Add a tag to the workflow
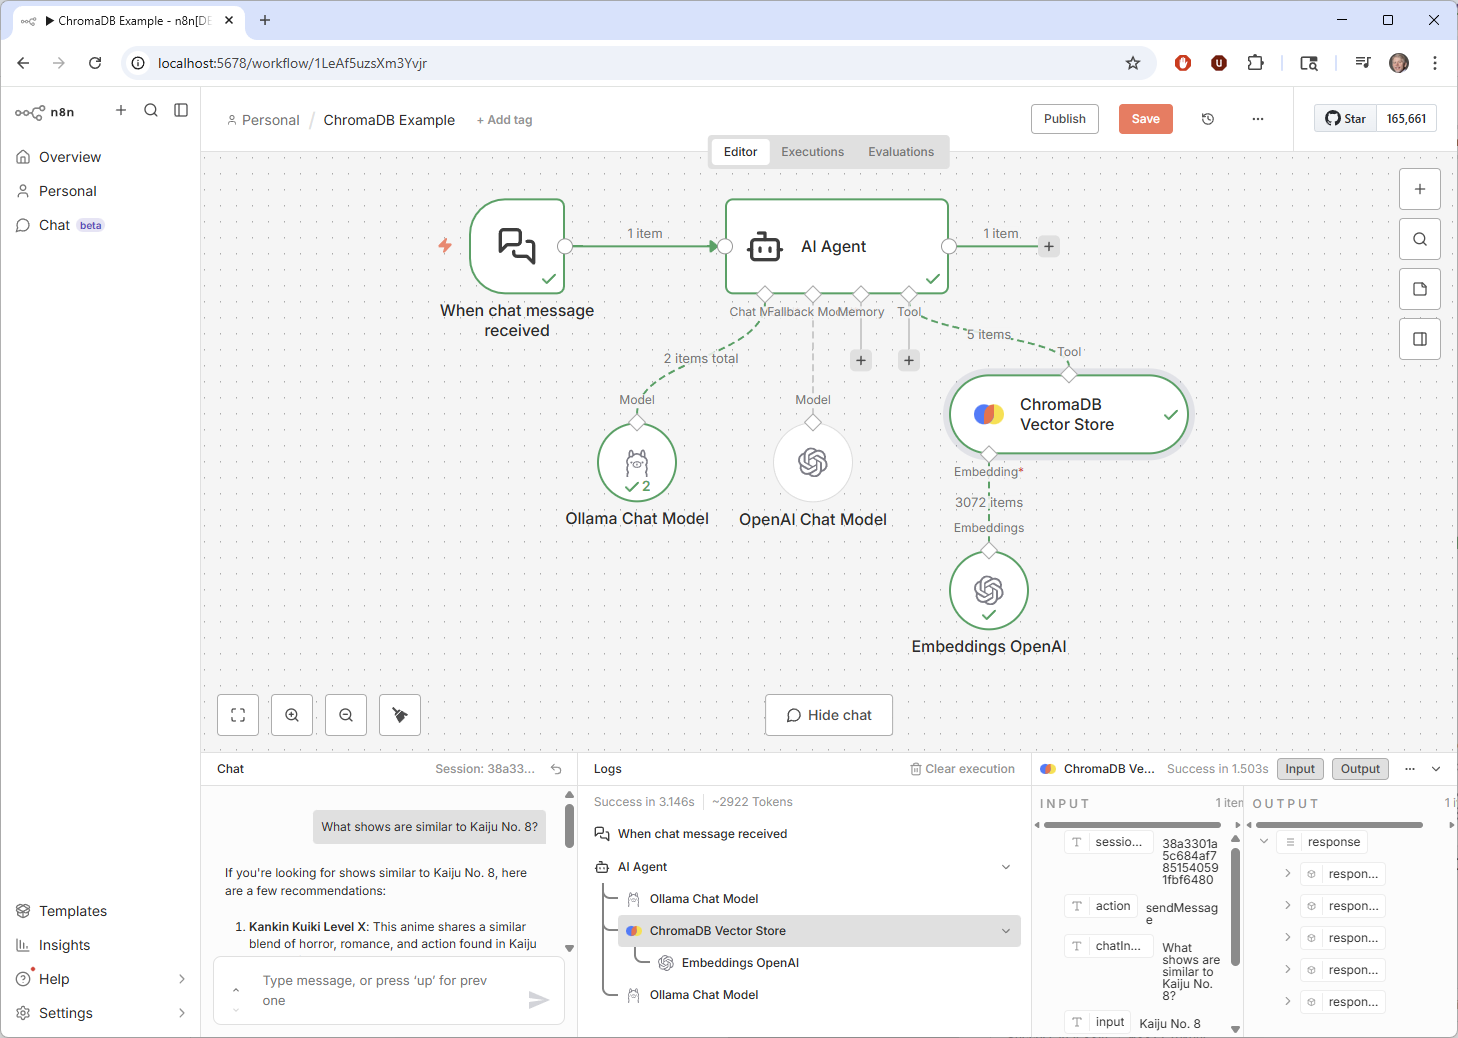 [504, 120]
